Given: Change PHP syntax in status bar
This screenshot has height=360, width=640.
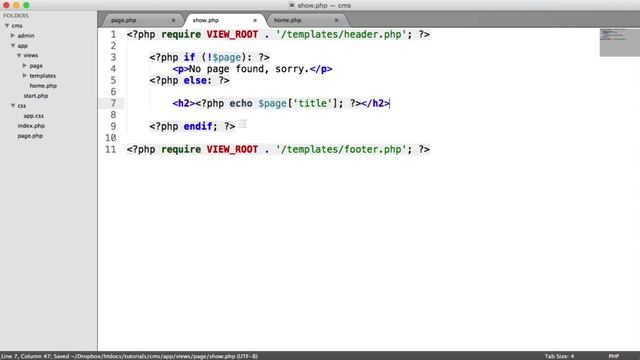Looking at the screenshot, I should 613,356.
